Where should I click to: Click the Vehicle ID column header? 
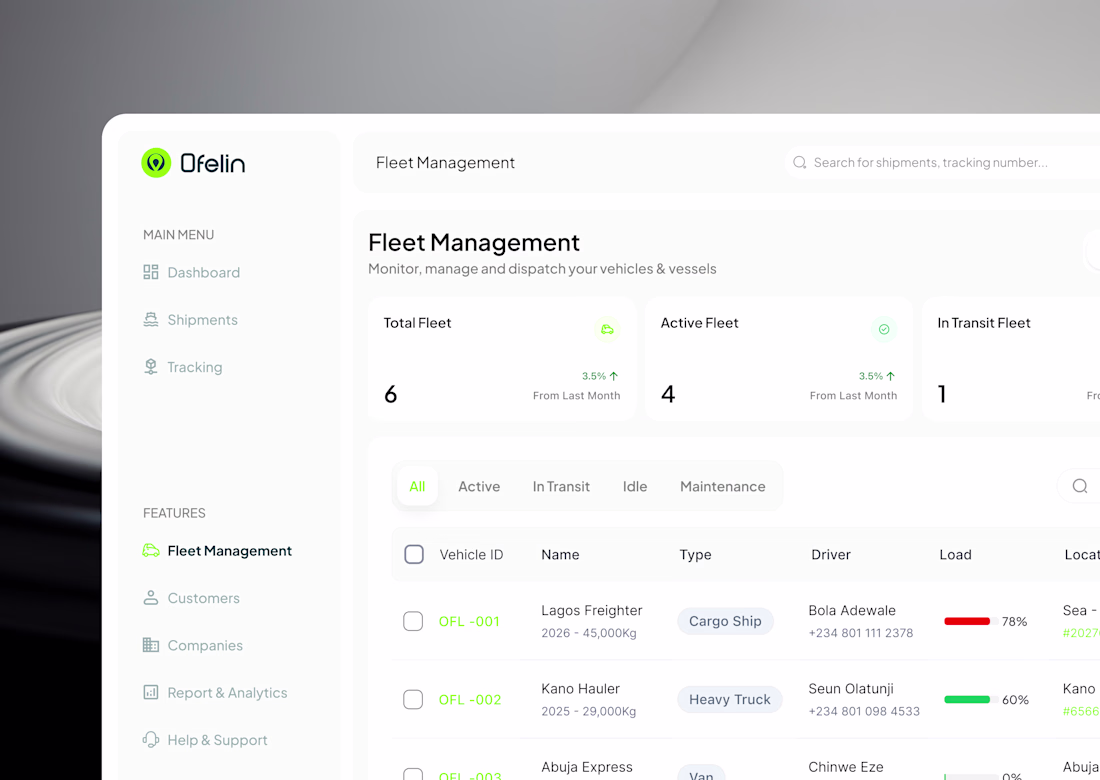point(471,554)
